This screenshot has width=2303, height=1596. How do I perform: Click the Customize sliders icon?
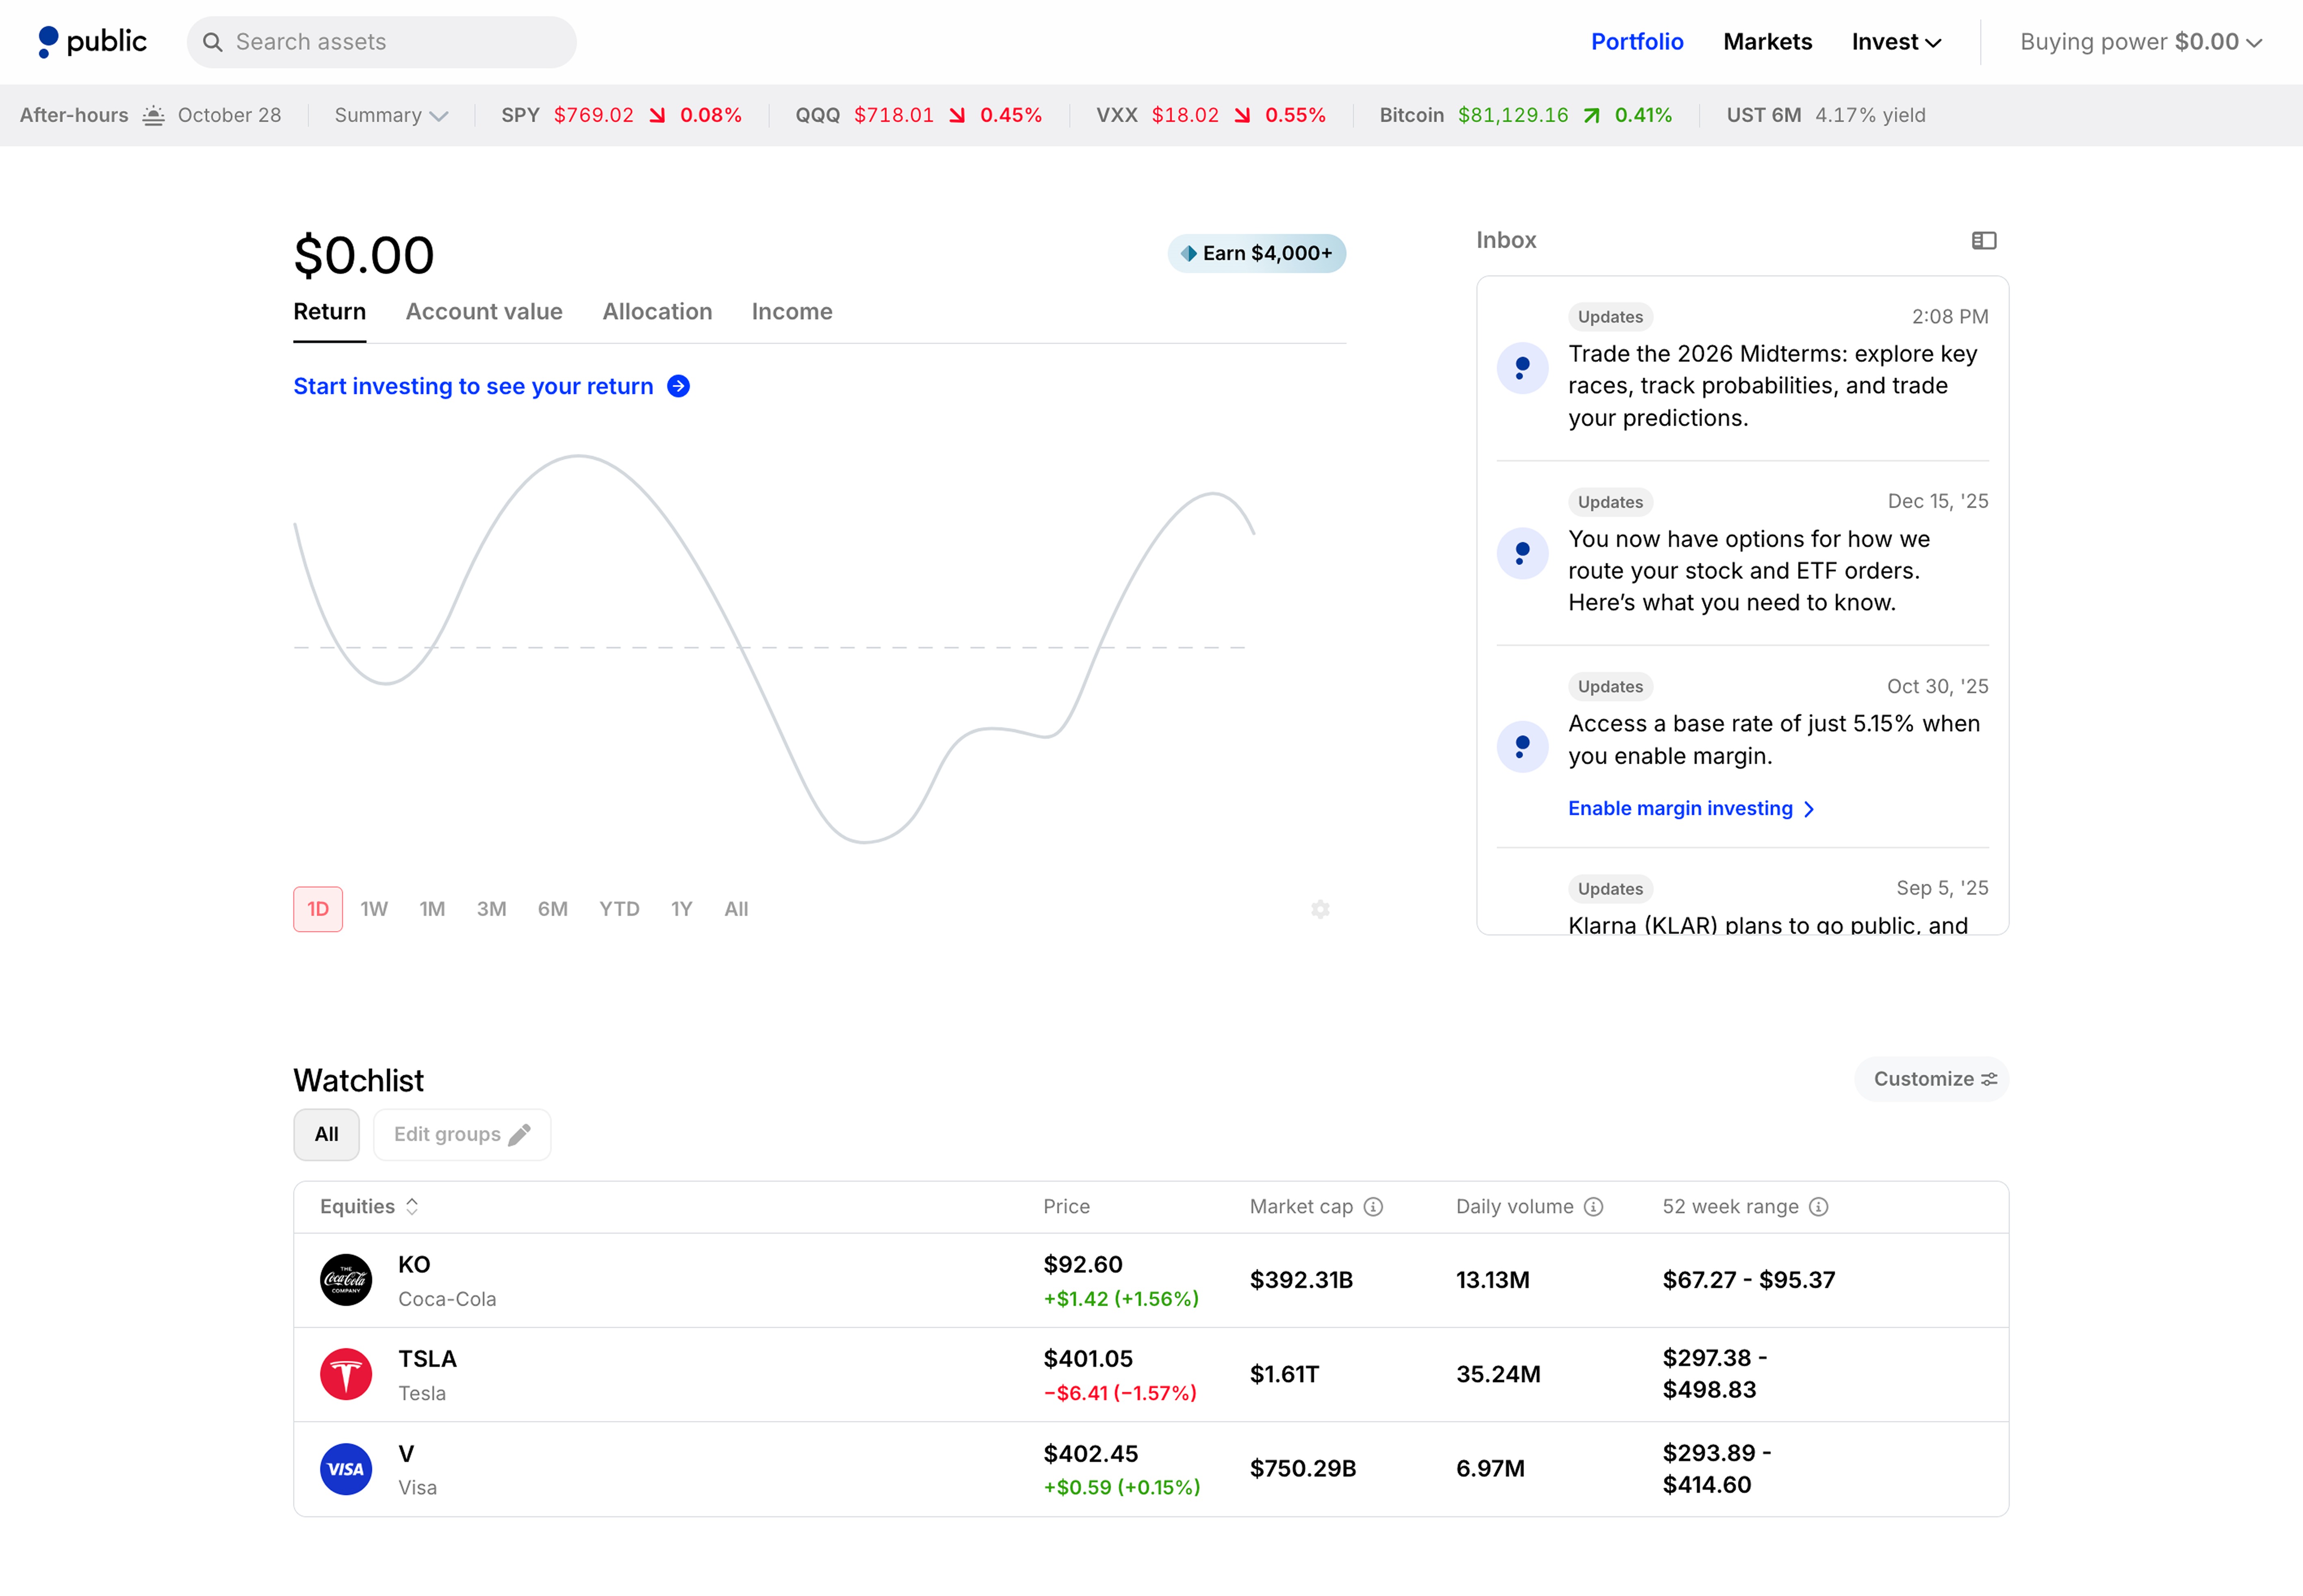[1989, 1079]
